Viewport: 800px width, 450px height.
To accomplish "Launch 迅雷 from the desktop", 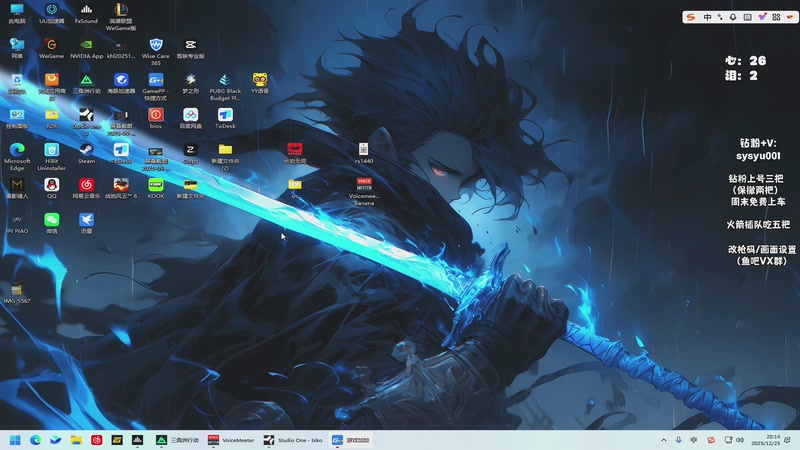I will tap(86, 223).
